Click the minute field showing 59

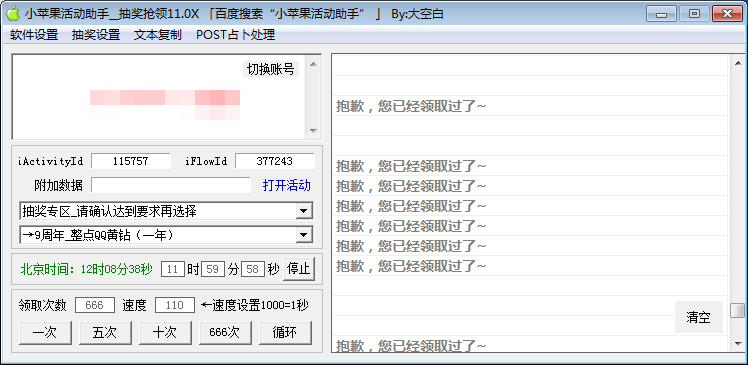213,270
